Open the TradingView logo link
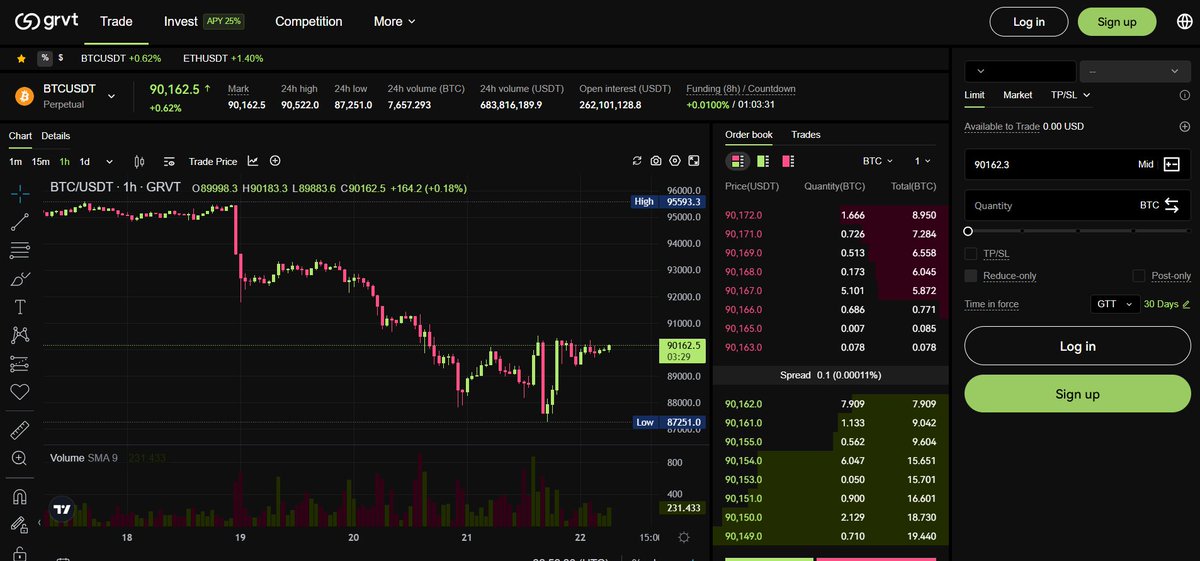This screenshot has width=1200, height=561. 62,508
